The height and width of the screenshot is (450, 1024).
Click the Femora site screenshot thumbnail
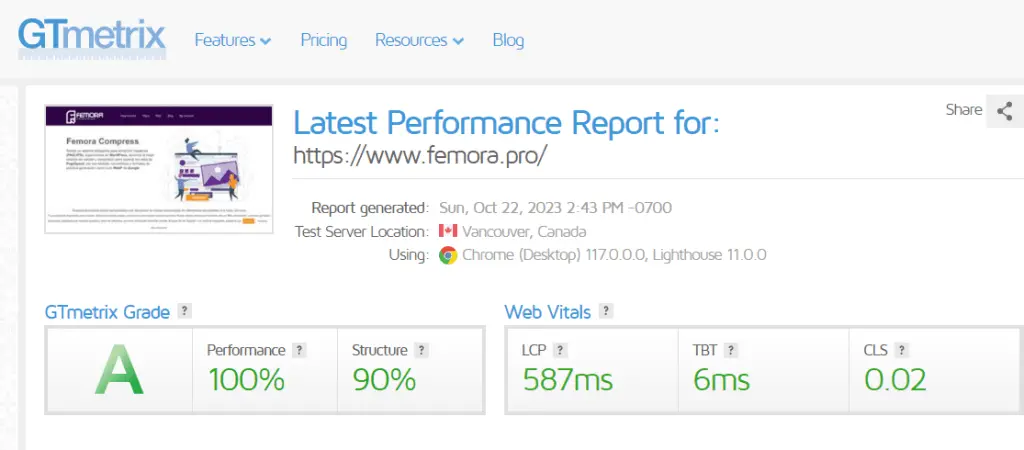coord(159,169)
